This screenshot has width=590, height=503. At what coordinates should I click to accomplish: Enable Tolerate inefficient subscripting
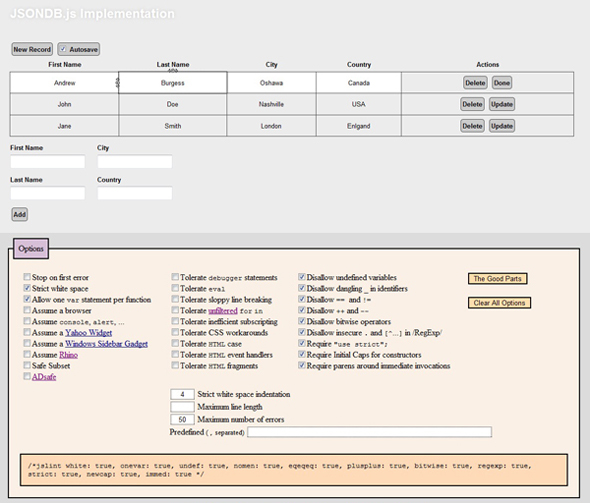point(175,321)
